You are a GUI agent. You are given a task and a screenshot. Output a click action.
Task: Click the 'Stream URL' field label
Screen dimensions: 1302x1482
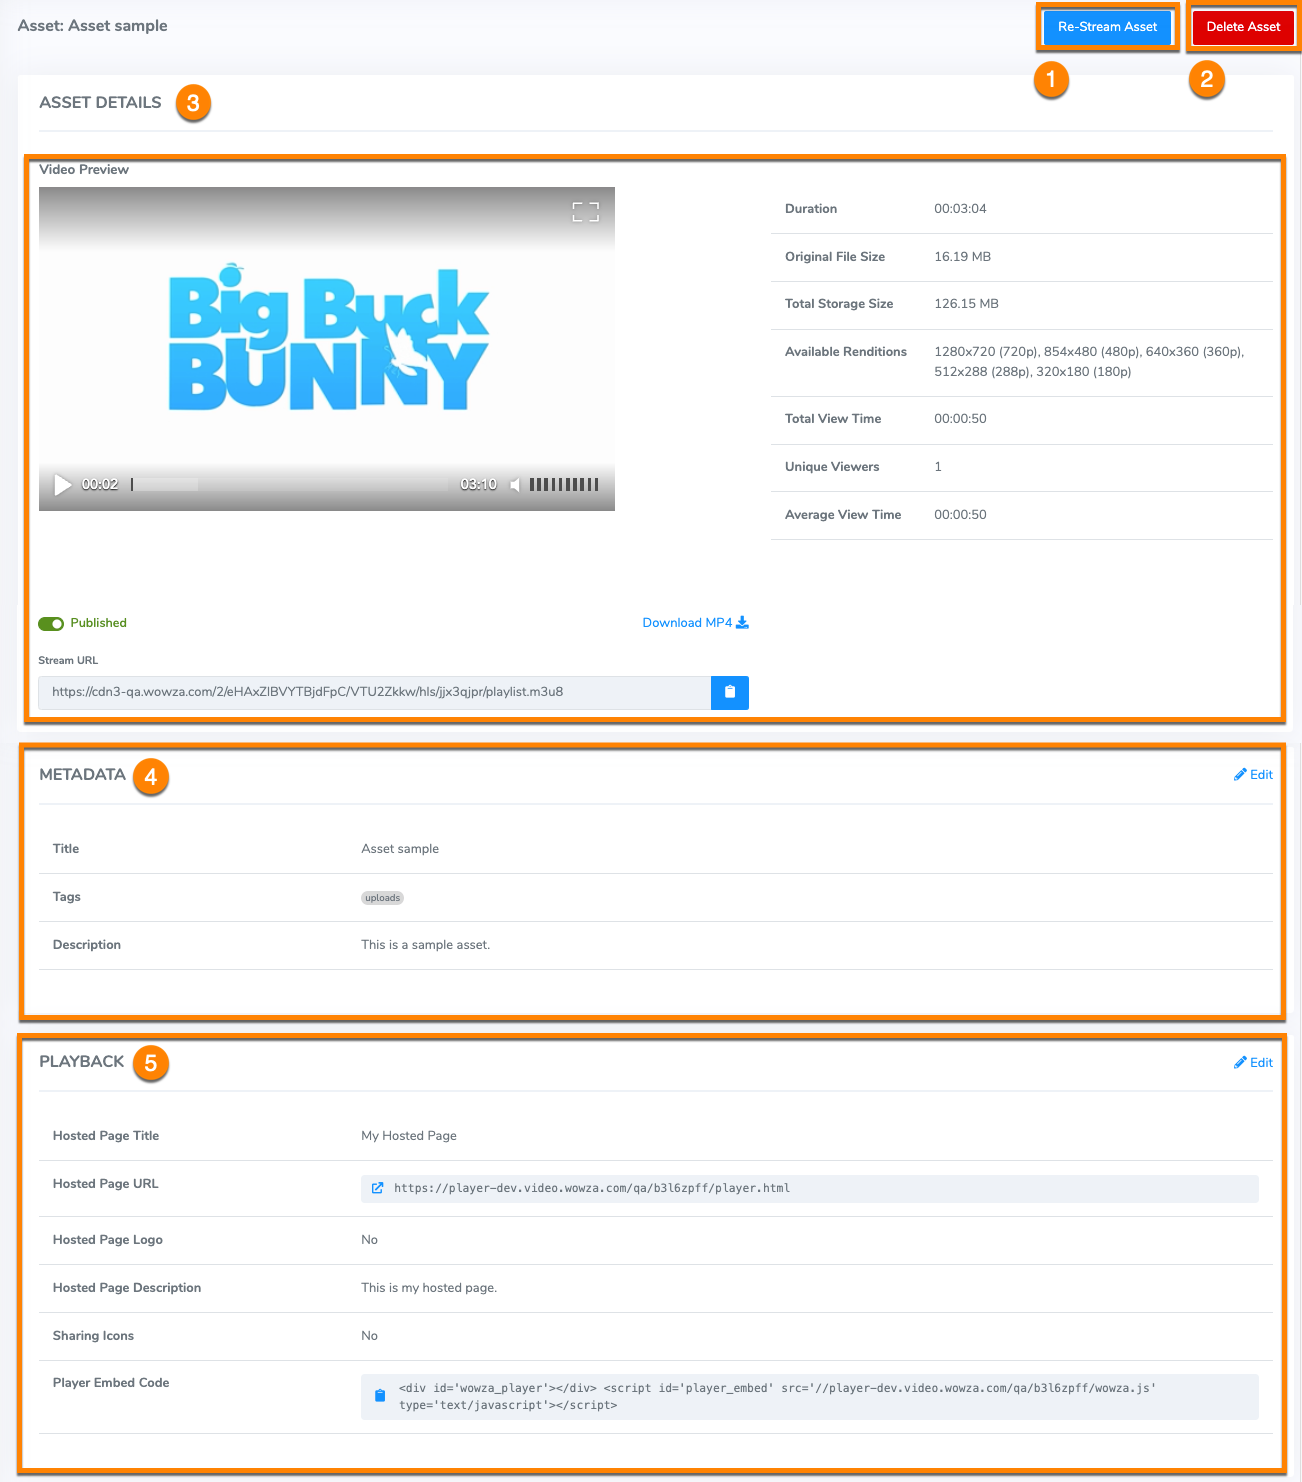(68, 660)
